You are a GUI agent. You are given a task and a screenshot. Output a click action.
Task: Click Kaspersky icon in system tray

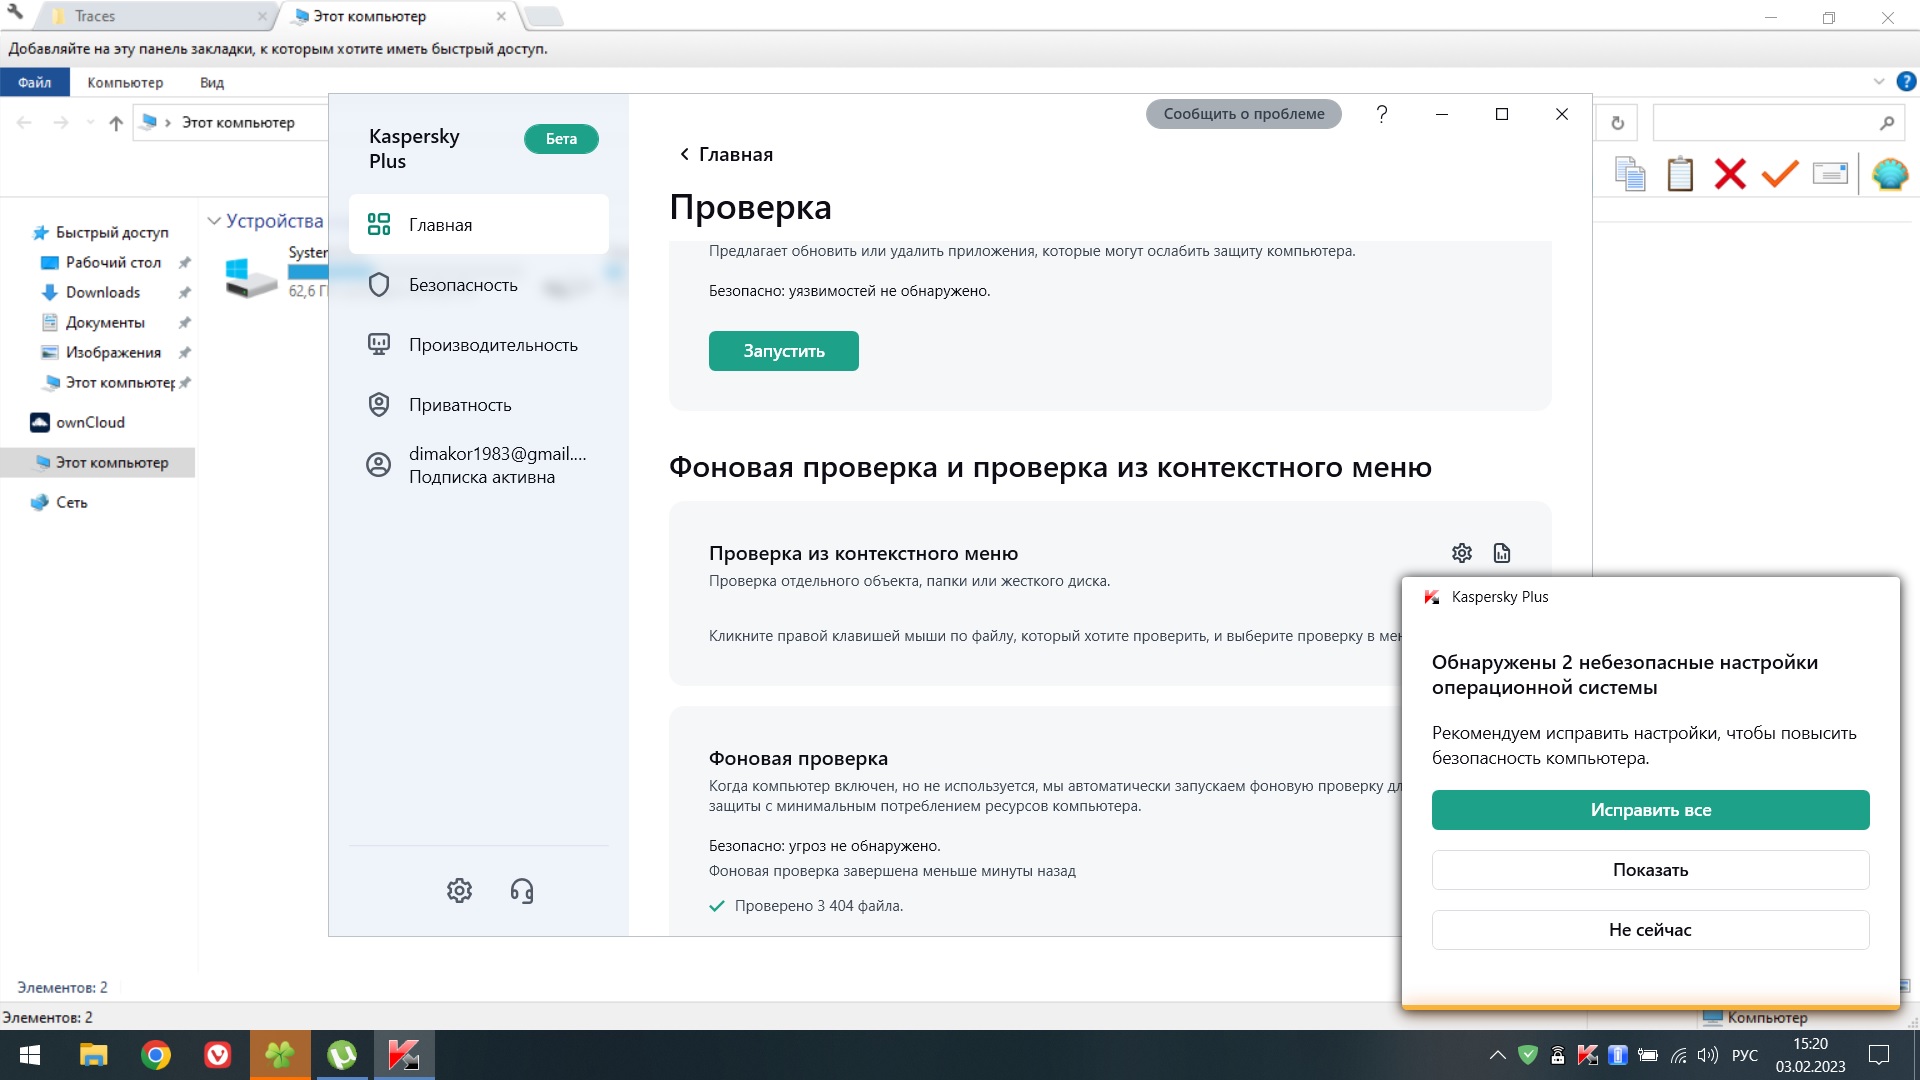(x=1588, y=1055)
